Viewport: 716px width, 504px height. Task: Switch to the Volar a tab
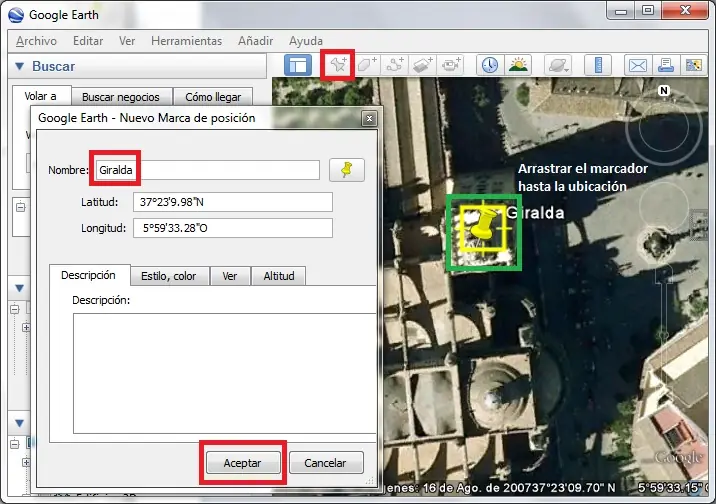(x=41, y=96)
